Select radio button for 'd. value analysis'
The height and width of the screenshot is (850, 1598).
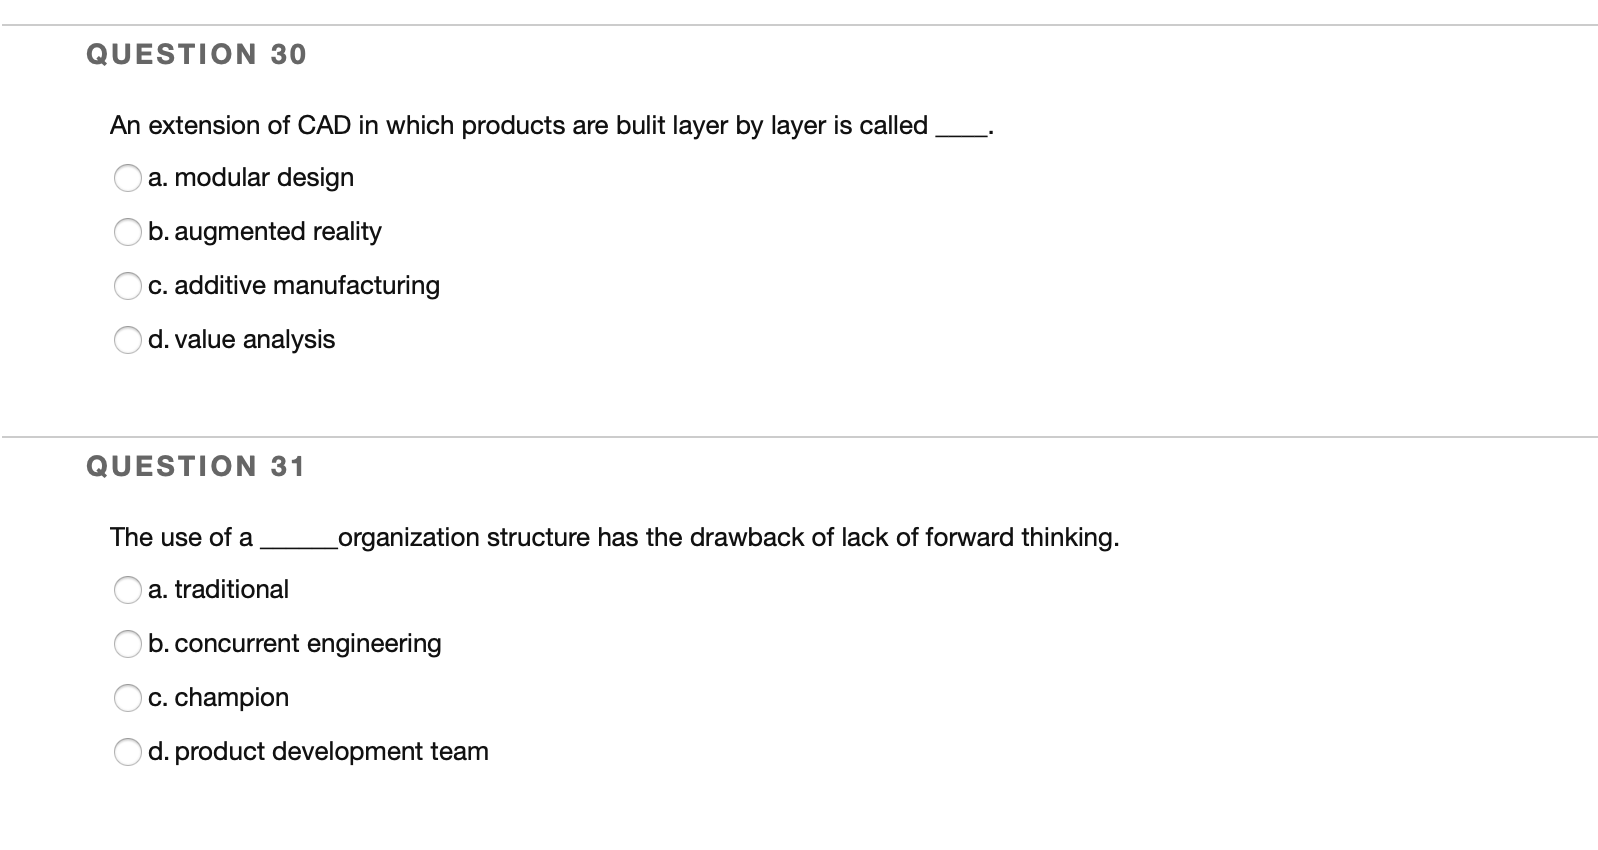pos(128,341)
